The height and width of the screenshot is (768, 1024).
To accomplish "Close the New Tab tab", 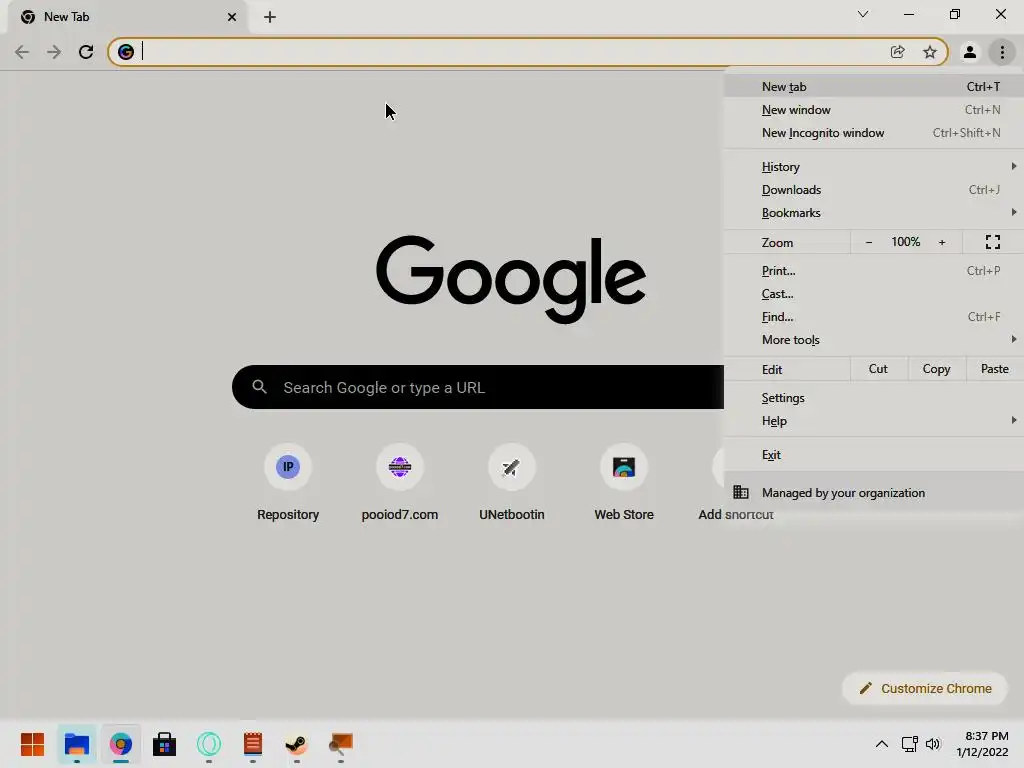I will tap(232, 17).
